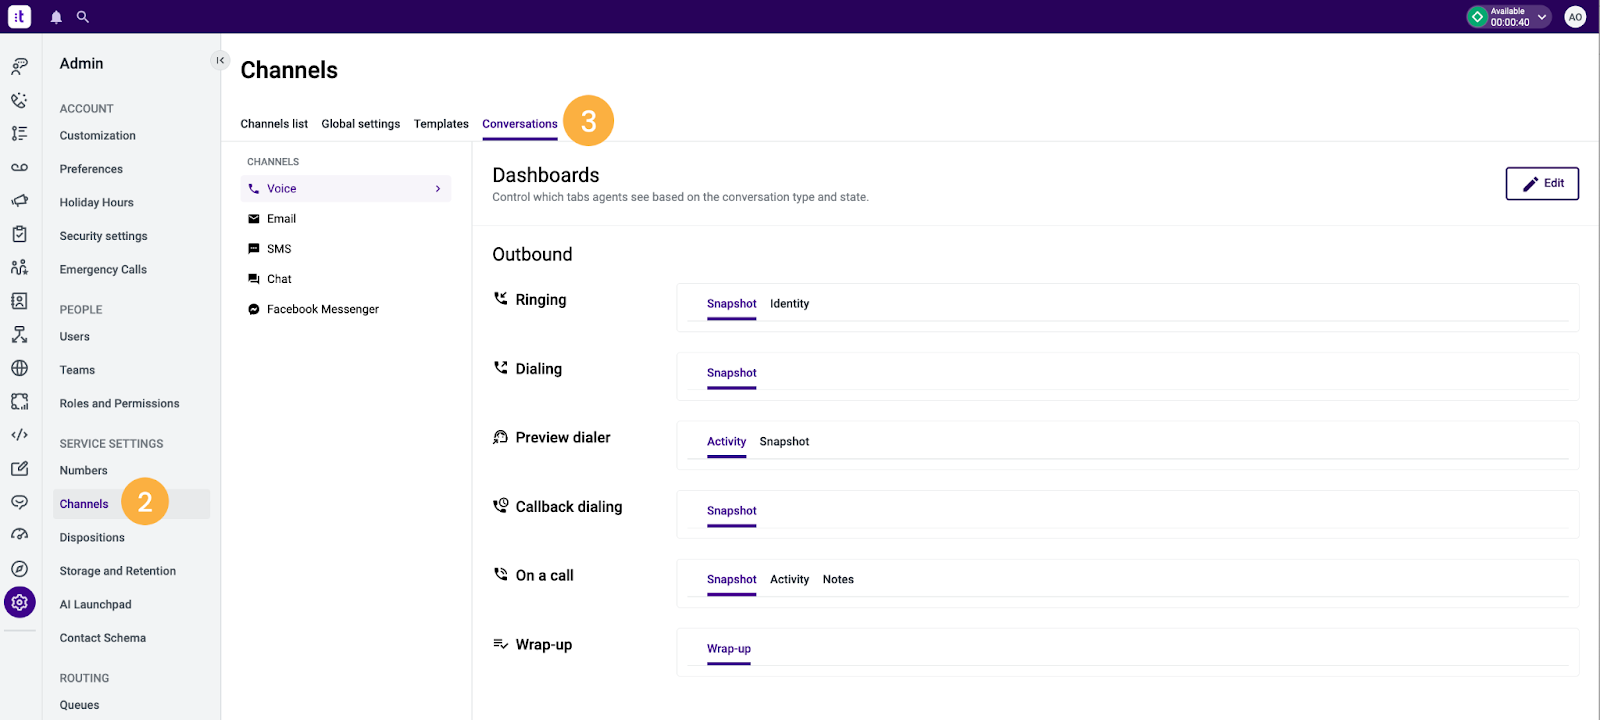Viewport: 1600px width, 720px height.
Task: Click the search magnifier icon in top bar
Action: coord(83,17)
